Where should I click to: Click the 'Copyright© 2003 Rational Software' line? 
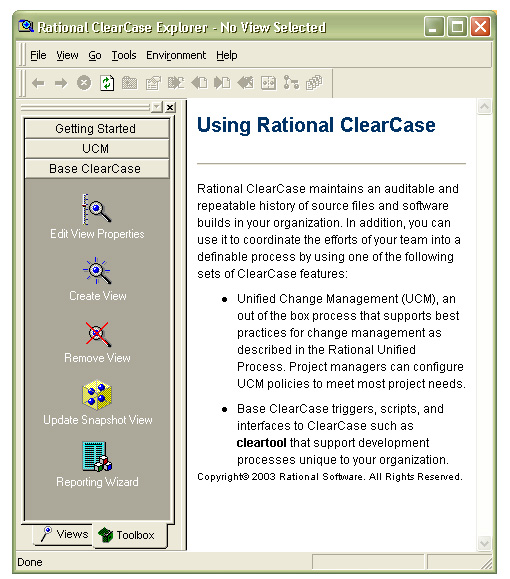pos(329,477)
